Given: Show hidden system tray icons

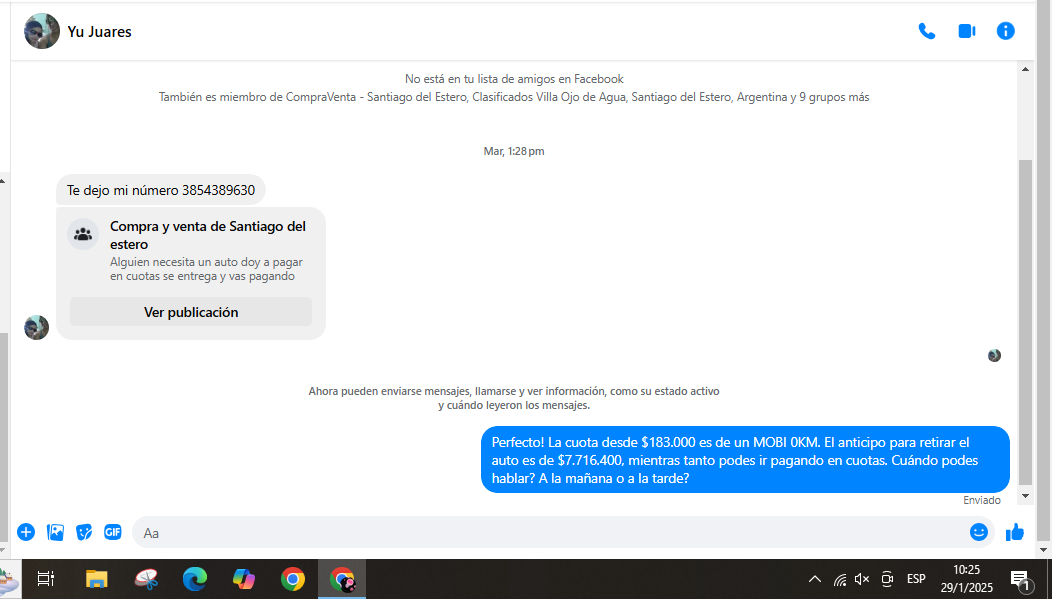Looking at the screenshot, I should 815,579.
